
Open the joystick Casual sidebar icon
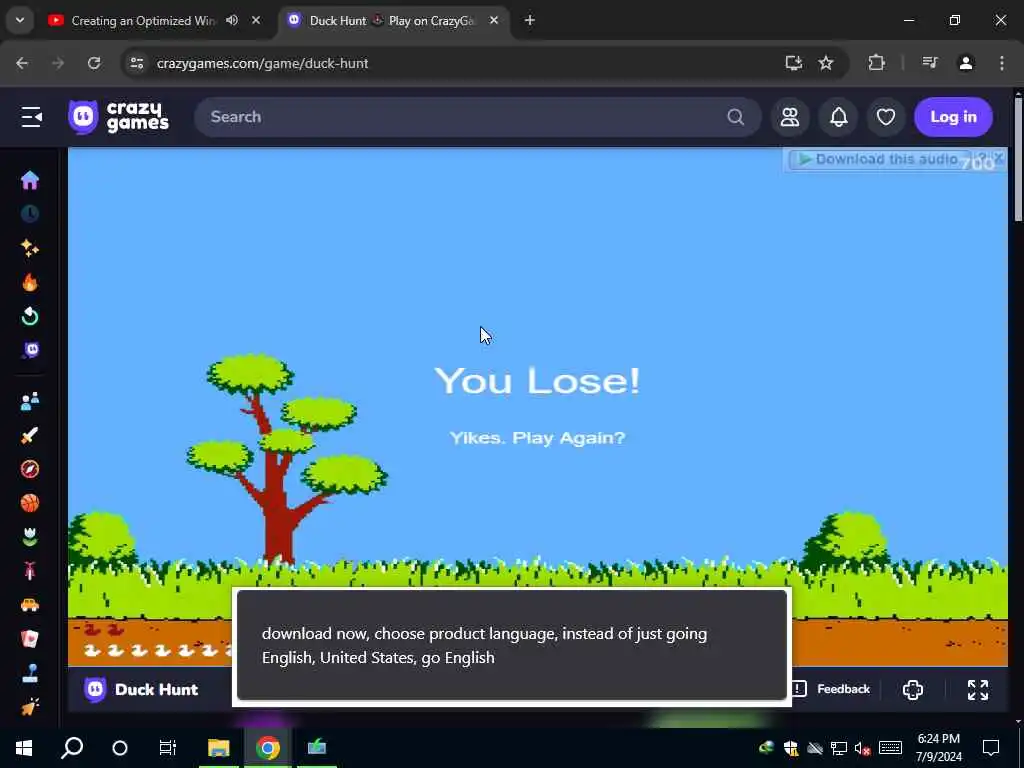pos(29,673)
